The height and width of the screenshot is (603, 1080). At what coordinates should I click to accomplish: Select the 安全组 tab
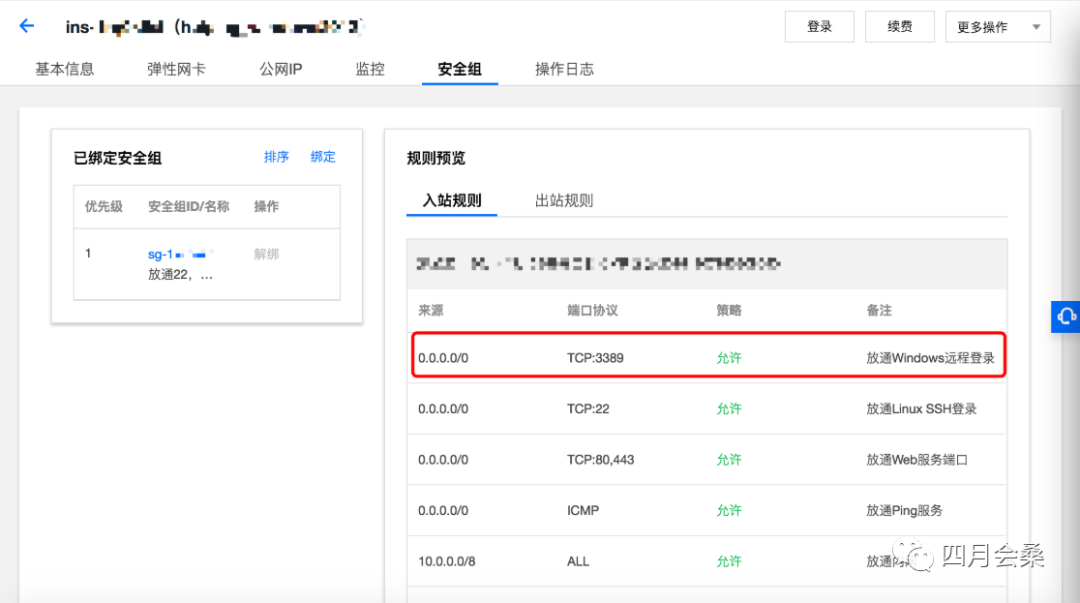pyautogui.click(x=459, y=69)
